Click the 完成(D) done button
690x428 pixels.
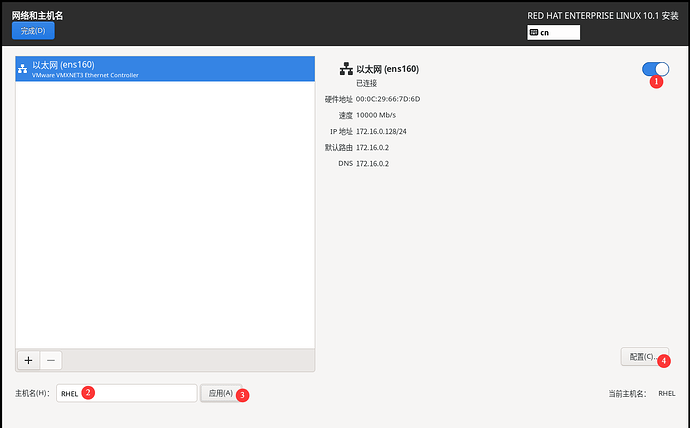point(33,31)
